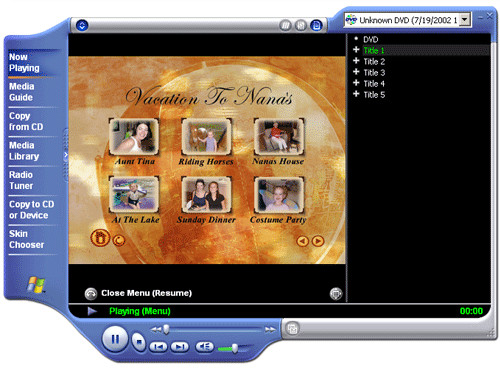Click the Costume Party caption text
This screenshot has height=370, width=500.
(x=278, y=220)
